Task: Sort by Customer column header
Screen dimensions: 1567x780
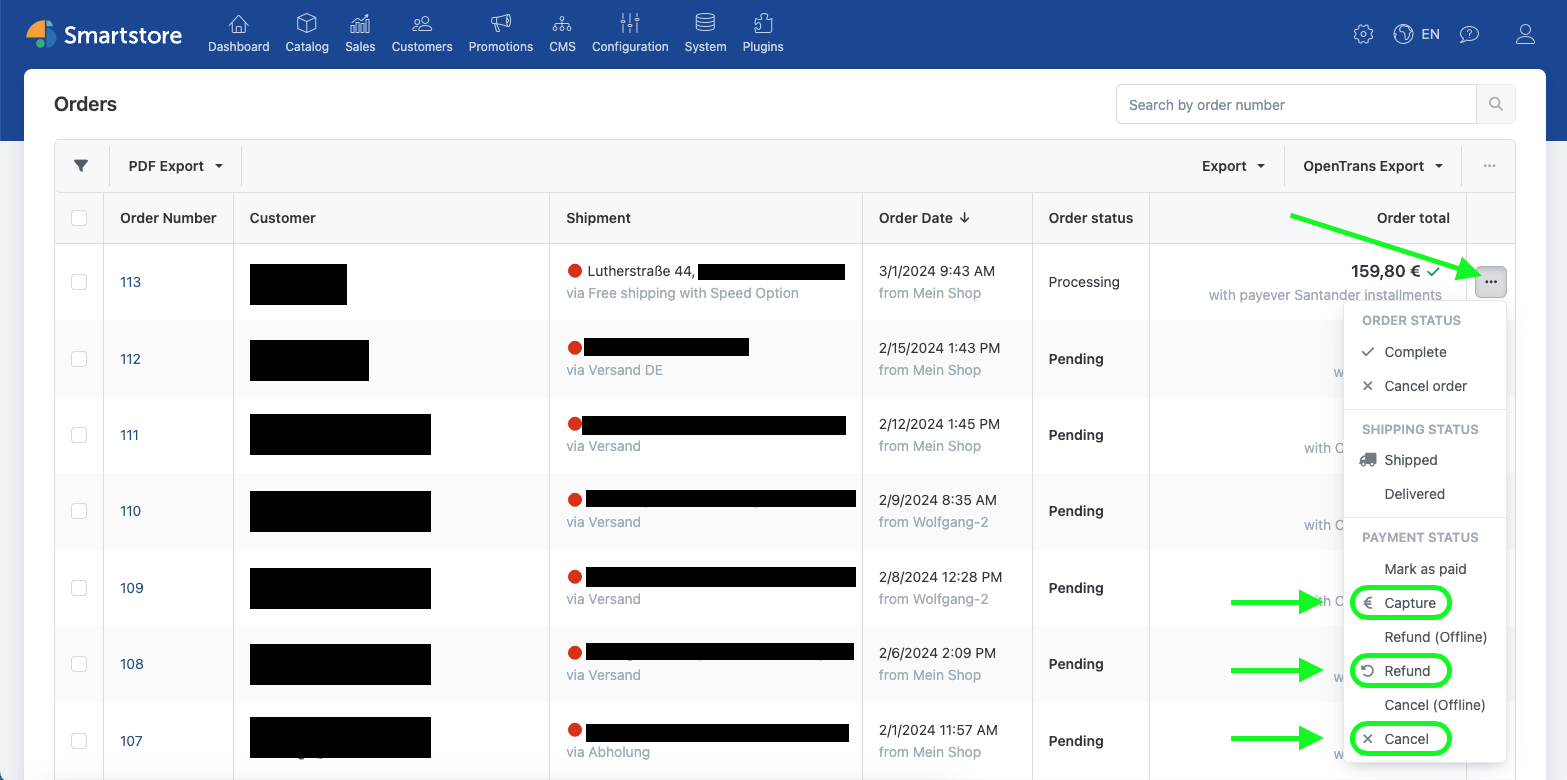Action: 282,218
